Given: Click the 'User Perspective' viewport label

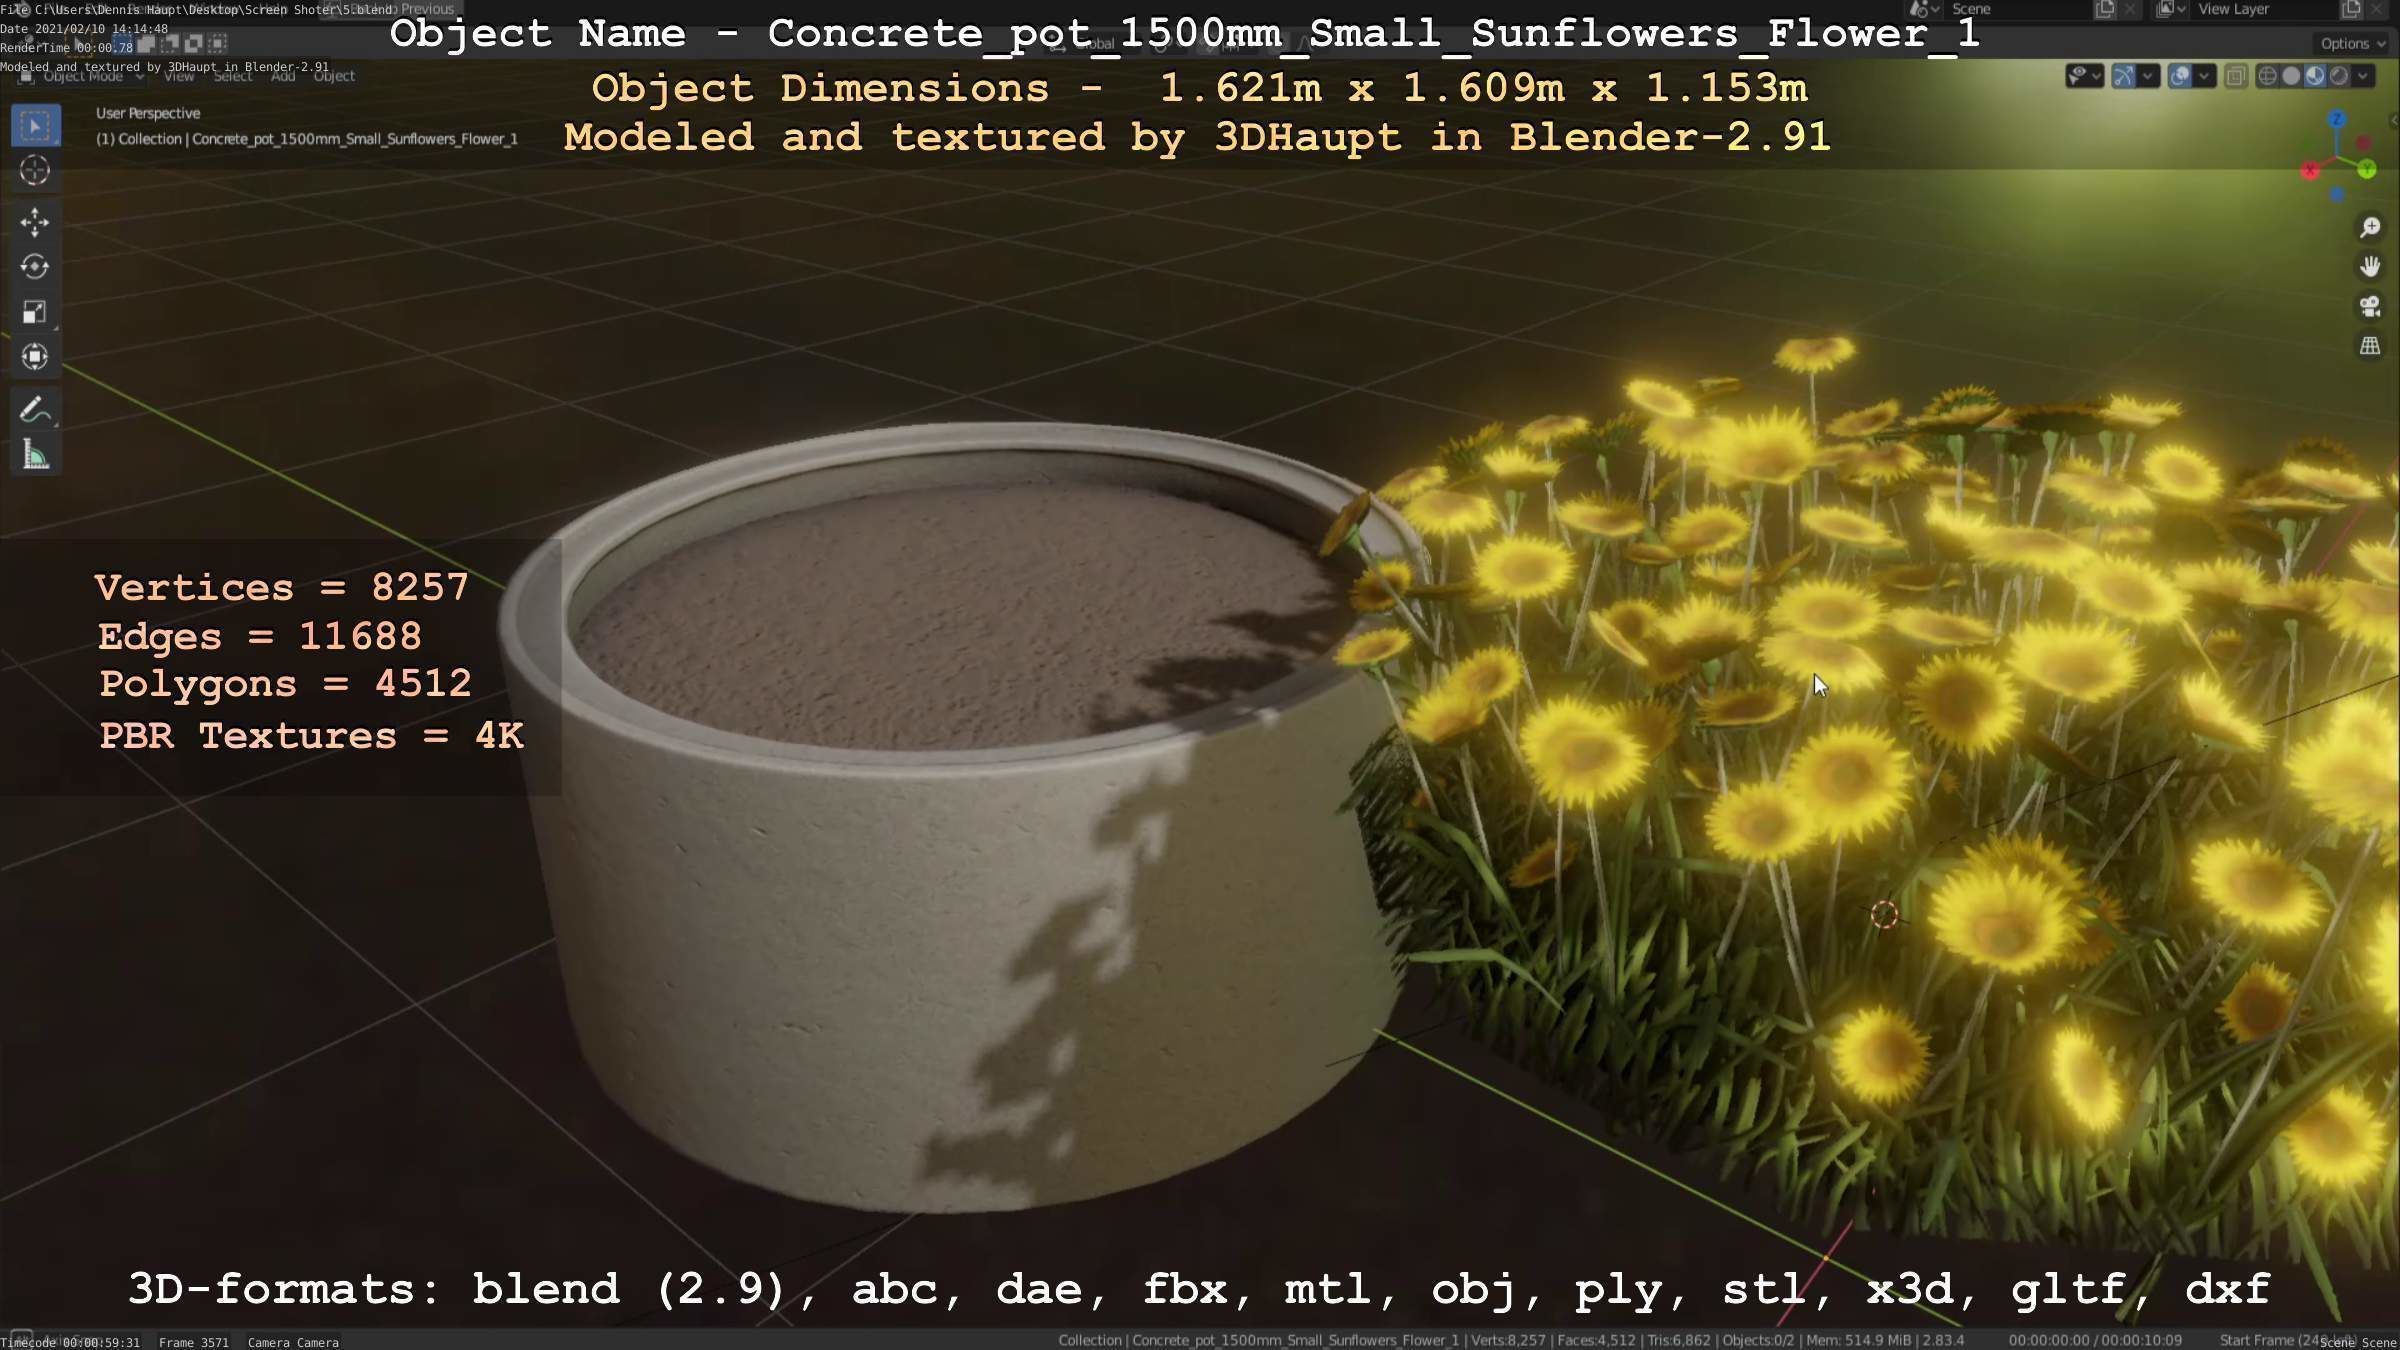Looking at the screenshot, I should coord(148,113).
